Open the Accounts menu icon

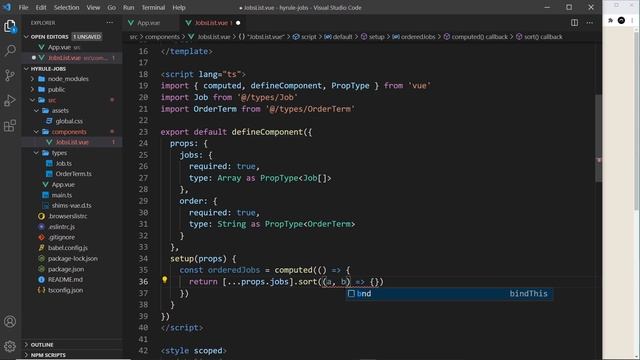pyautogui.click(x=10, y=322)
